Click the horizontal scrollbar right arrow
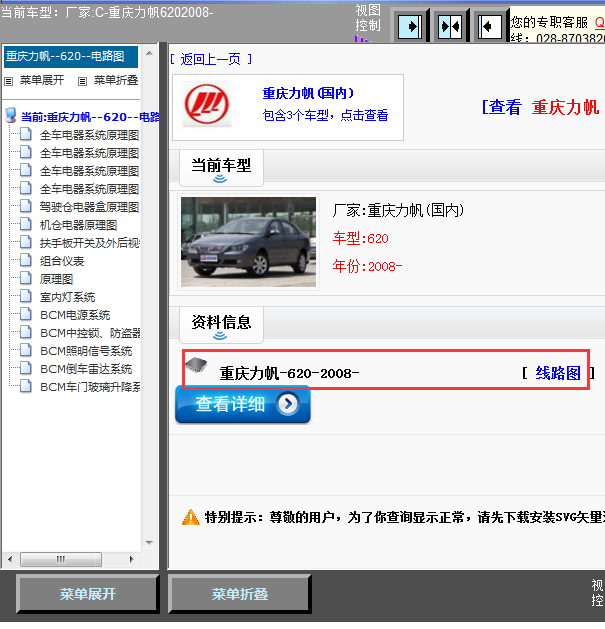The image size is (605, 629). (x=131, y=559)
